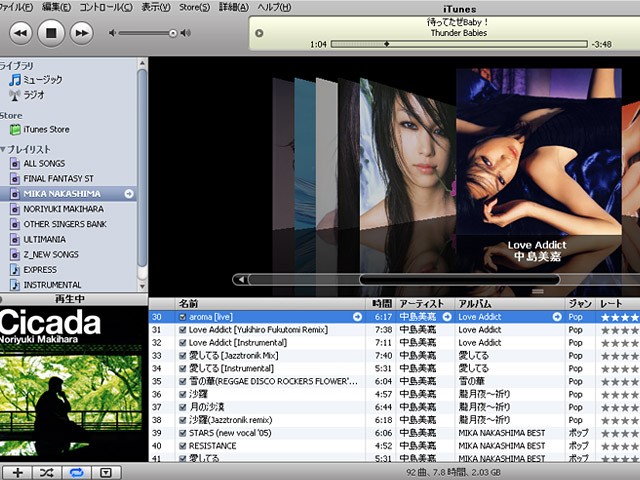Click the previous track rewind button
The image size is (640, 480).
tap(20, 33)
